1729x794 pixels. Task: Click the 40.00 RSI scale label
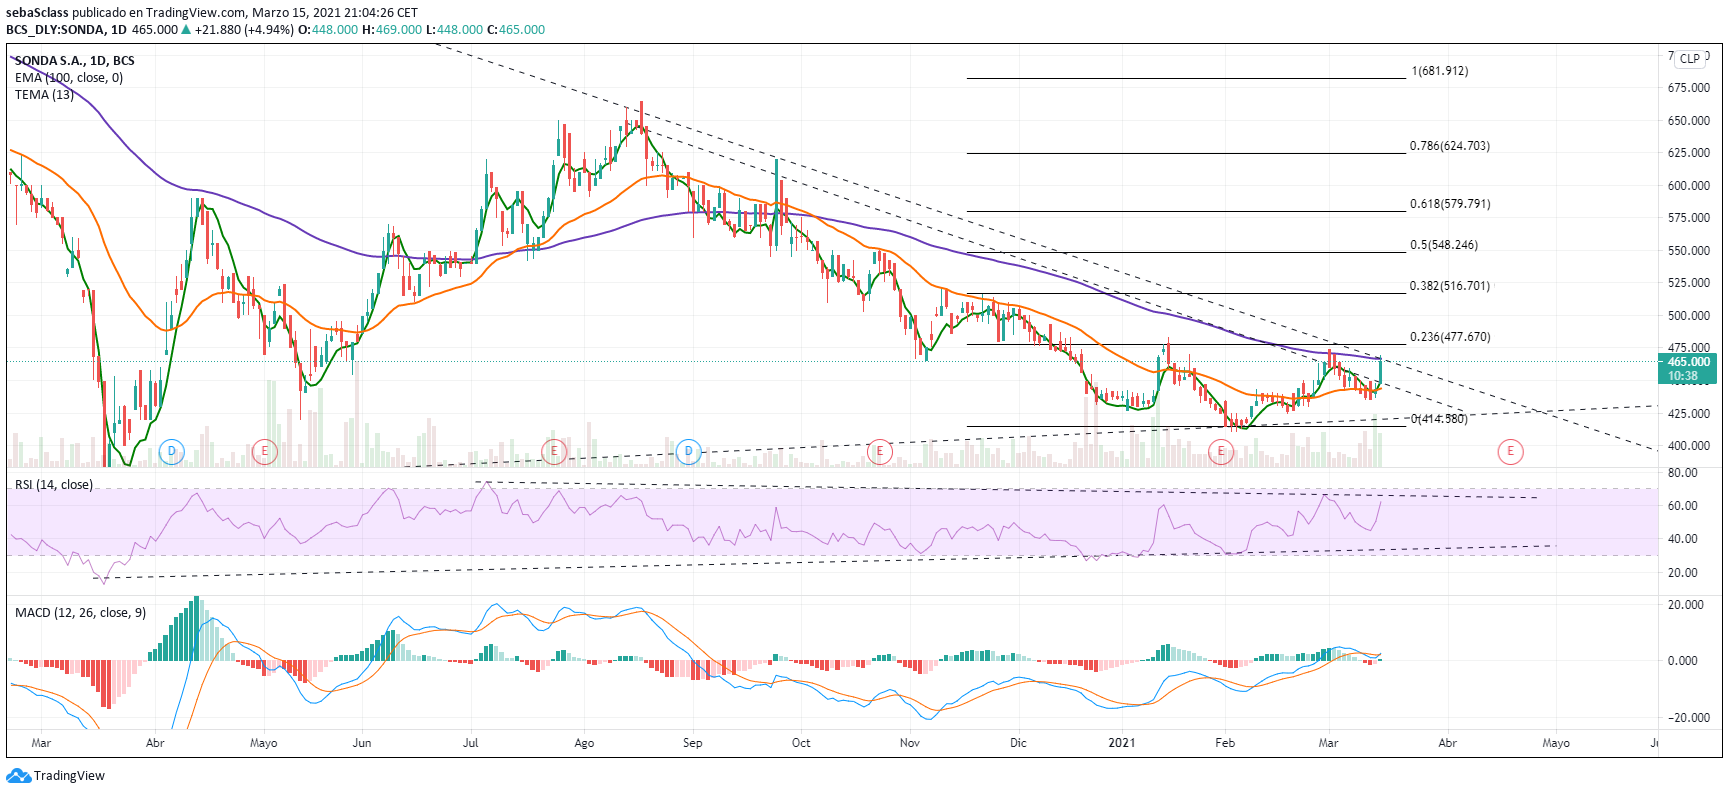1683,539
